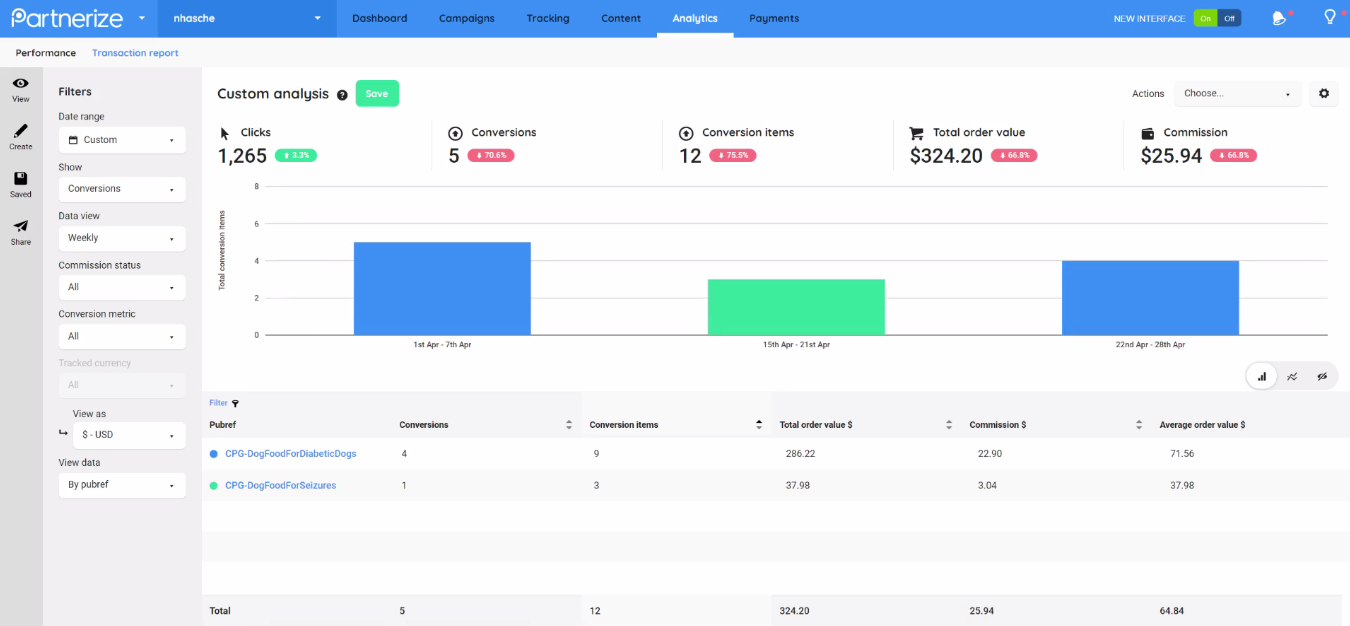
Task: Go to the Content tab
Action: (x=621, y=18)
